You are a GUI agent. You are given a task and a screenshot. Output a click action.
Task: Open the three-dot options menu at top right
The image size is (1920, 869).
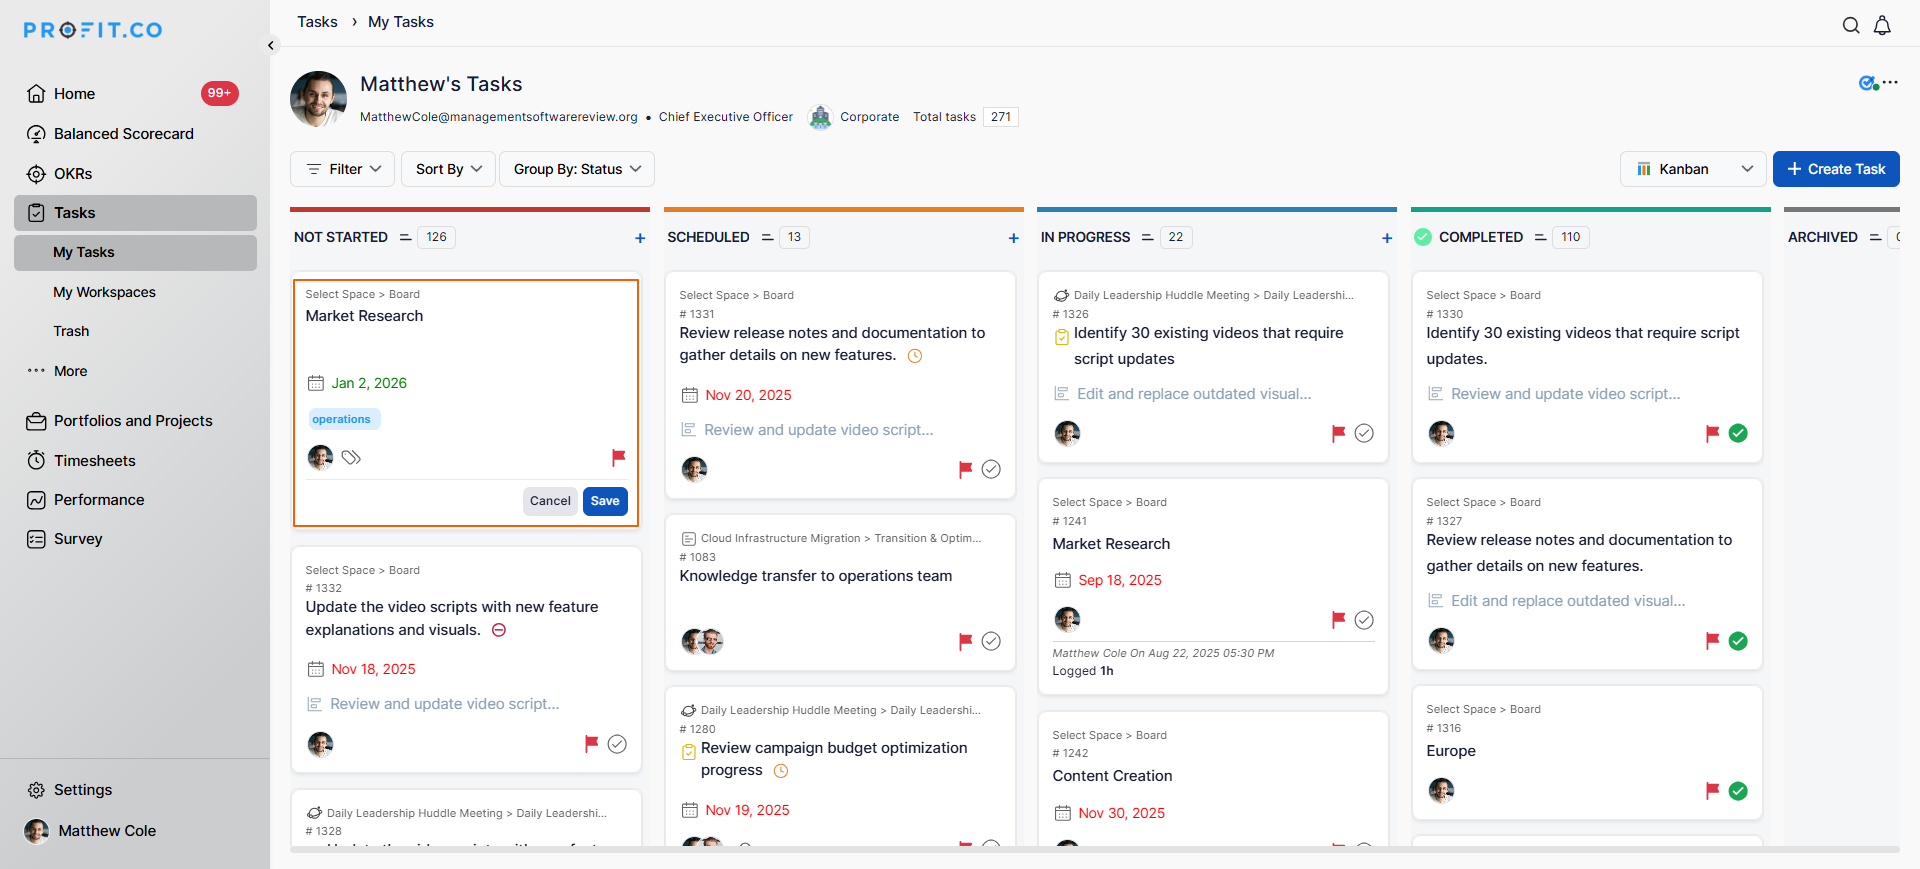click(1890, 83)
